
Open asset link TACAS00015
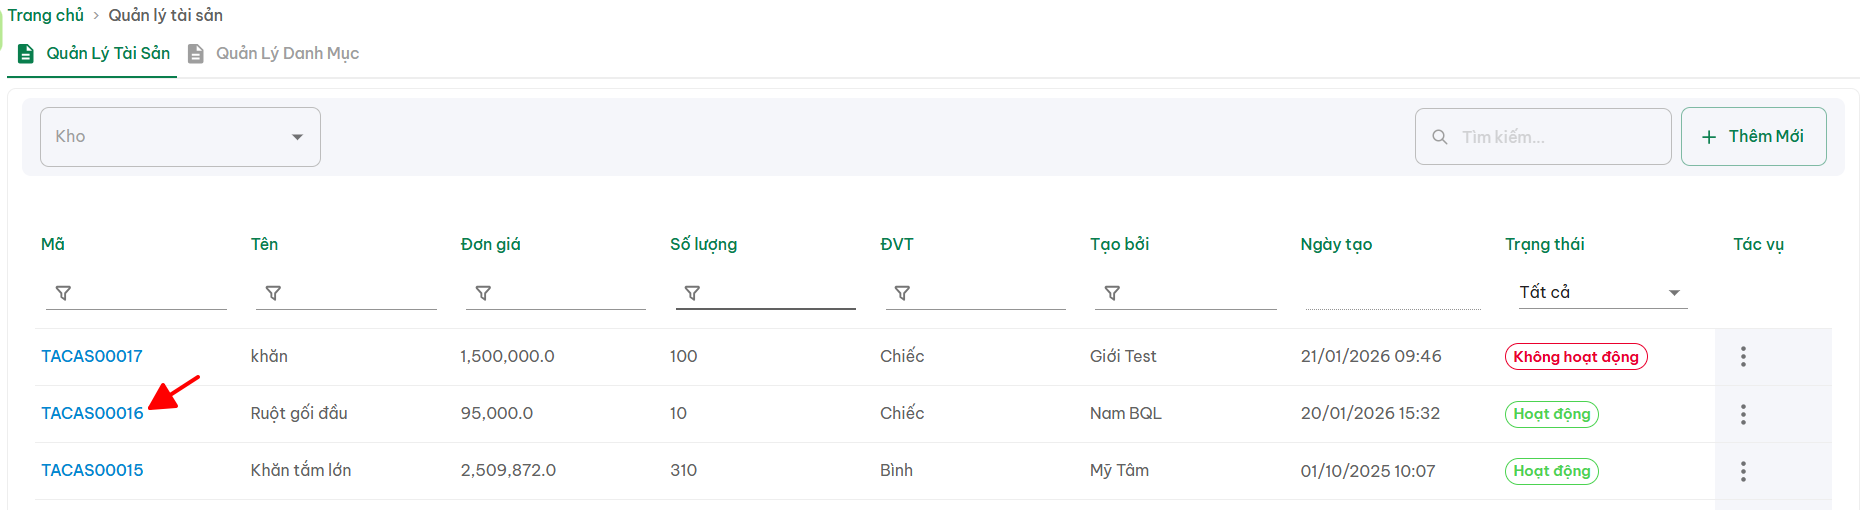pyautogui.click(x=92, y=471)
